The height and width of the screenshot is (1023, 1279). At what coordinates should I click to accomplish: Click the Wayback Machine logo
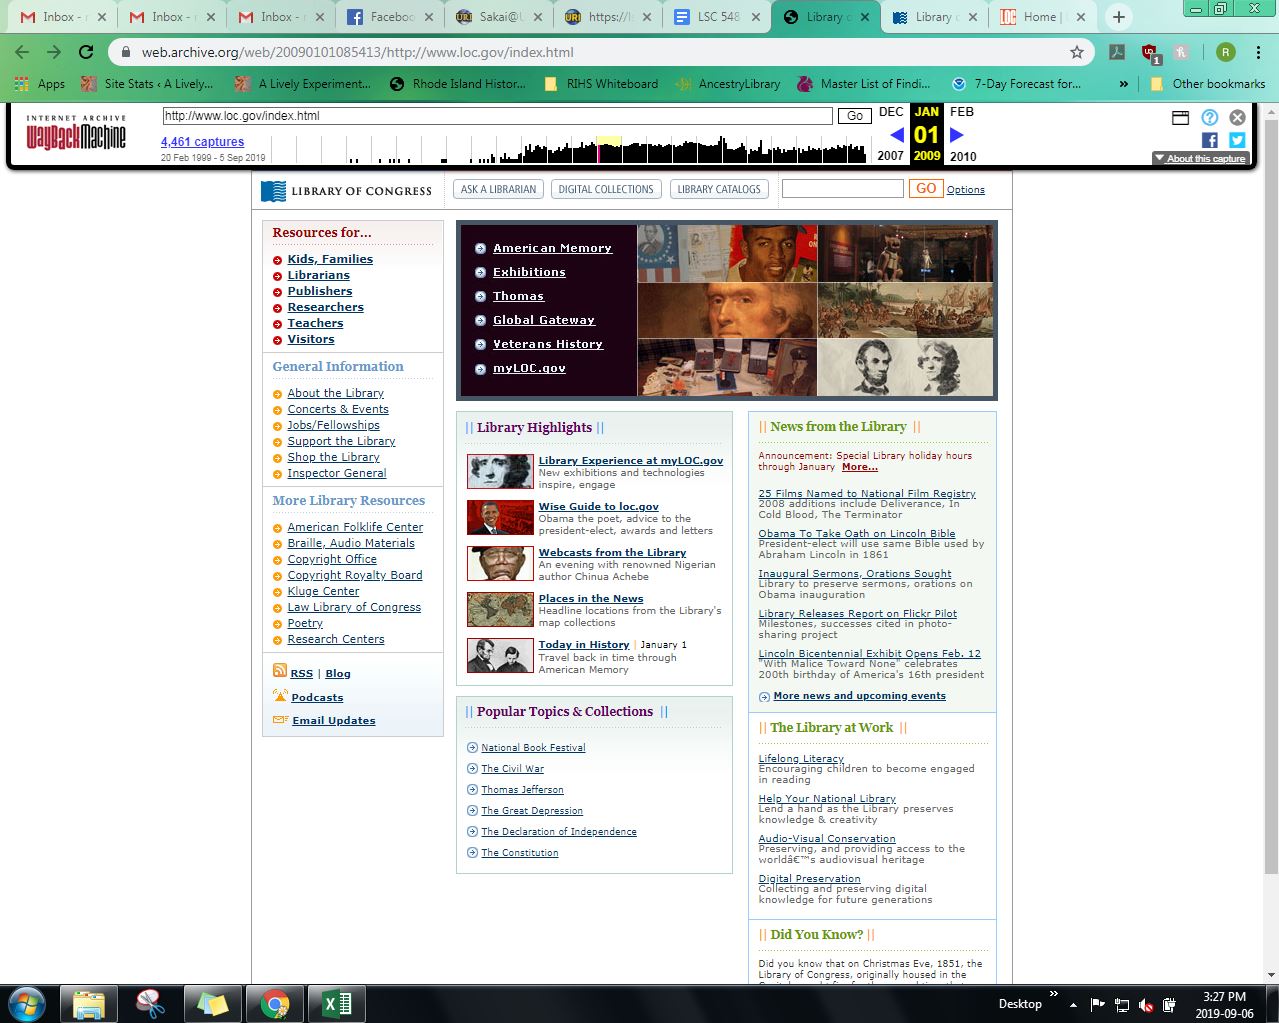click(x=76, y=133)
